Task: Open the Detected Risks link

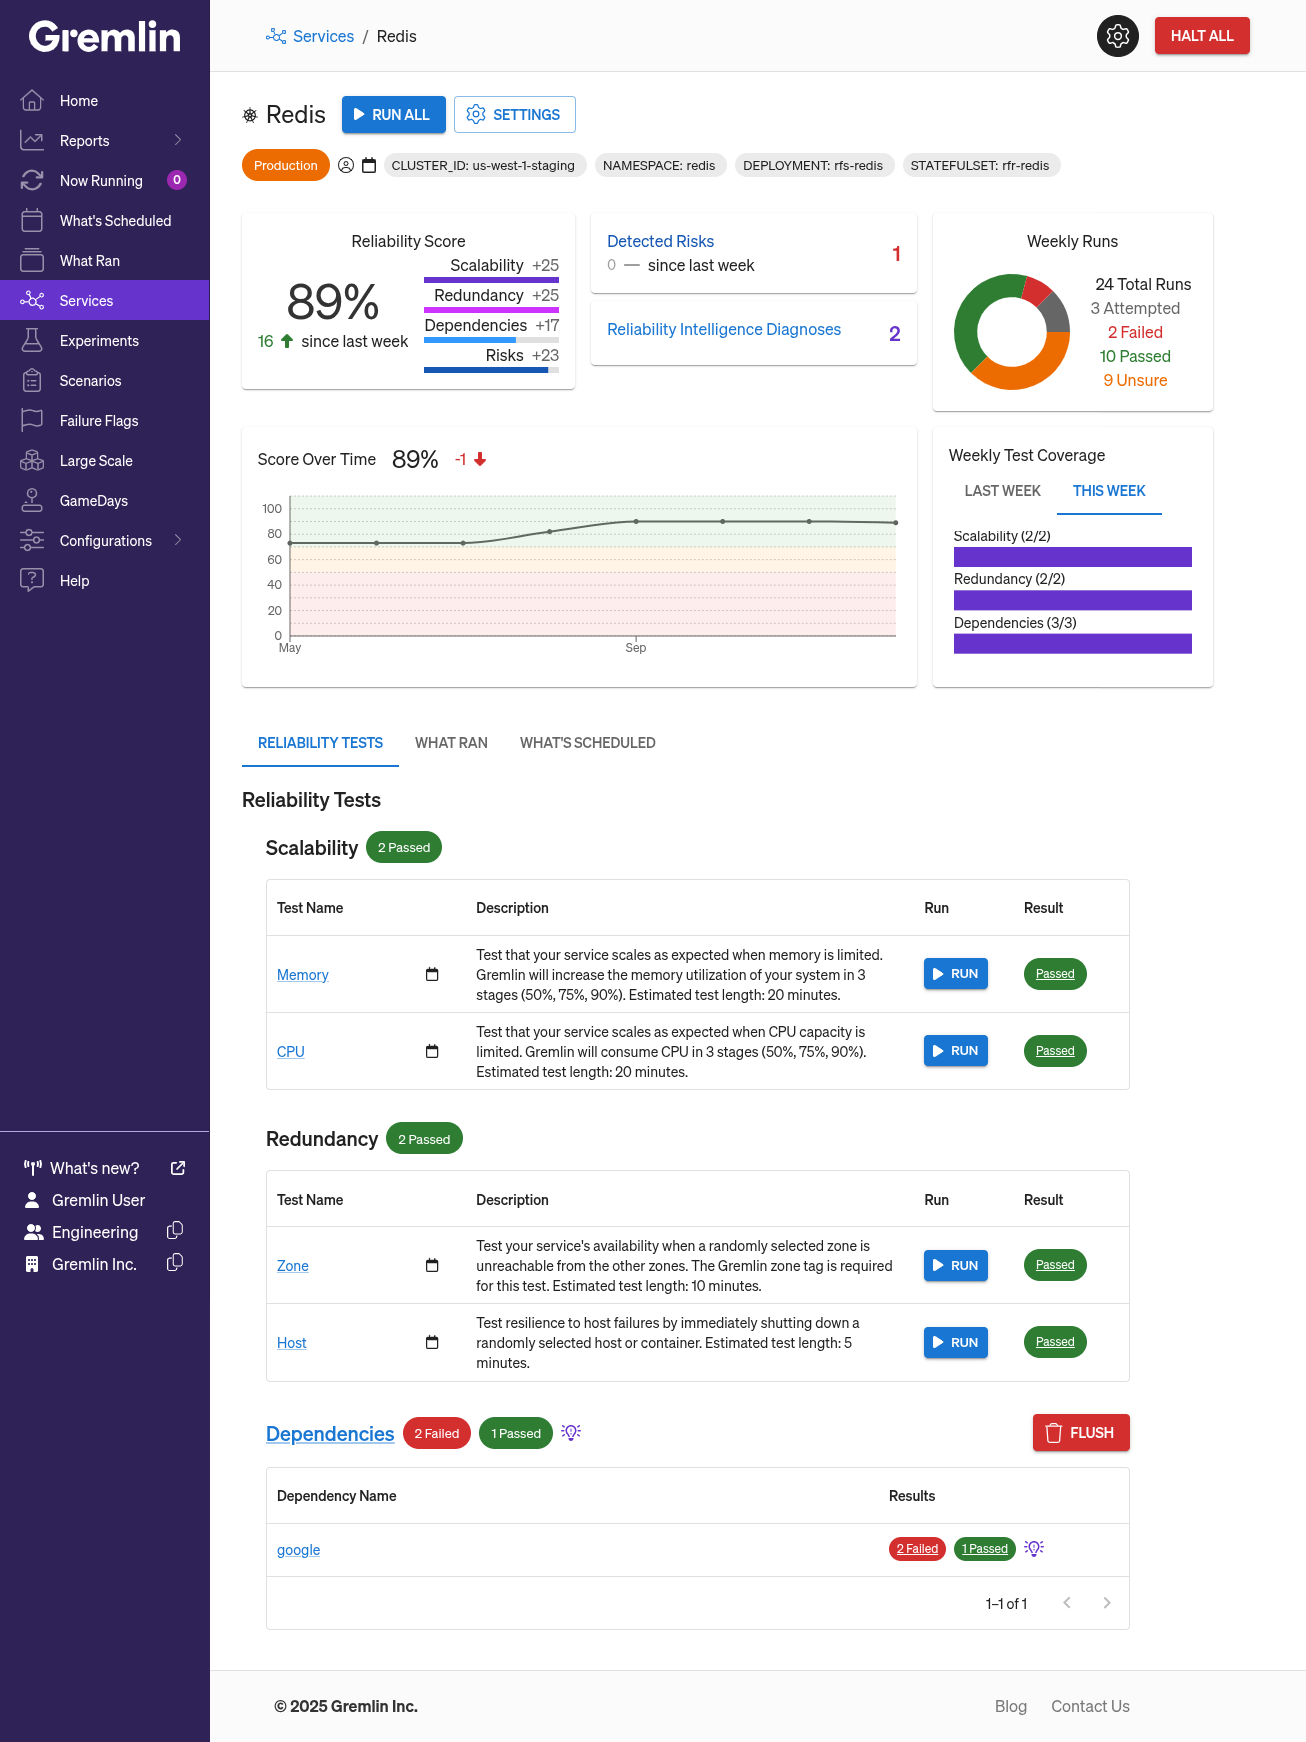Action: pos(660,241)
